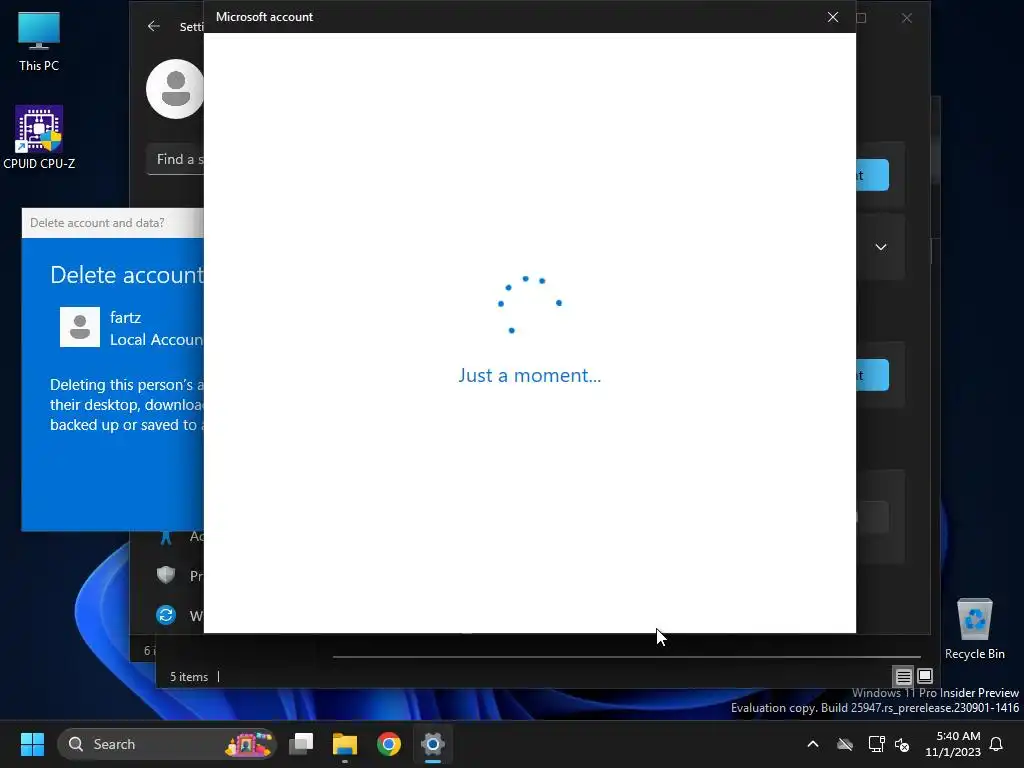
Task: Switch File Explorer to details view
Action: (x=903, y=676)
